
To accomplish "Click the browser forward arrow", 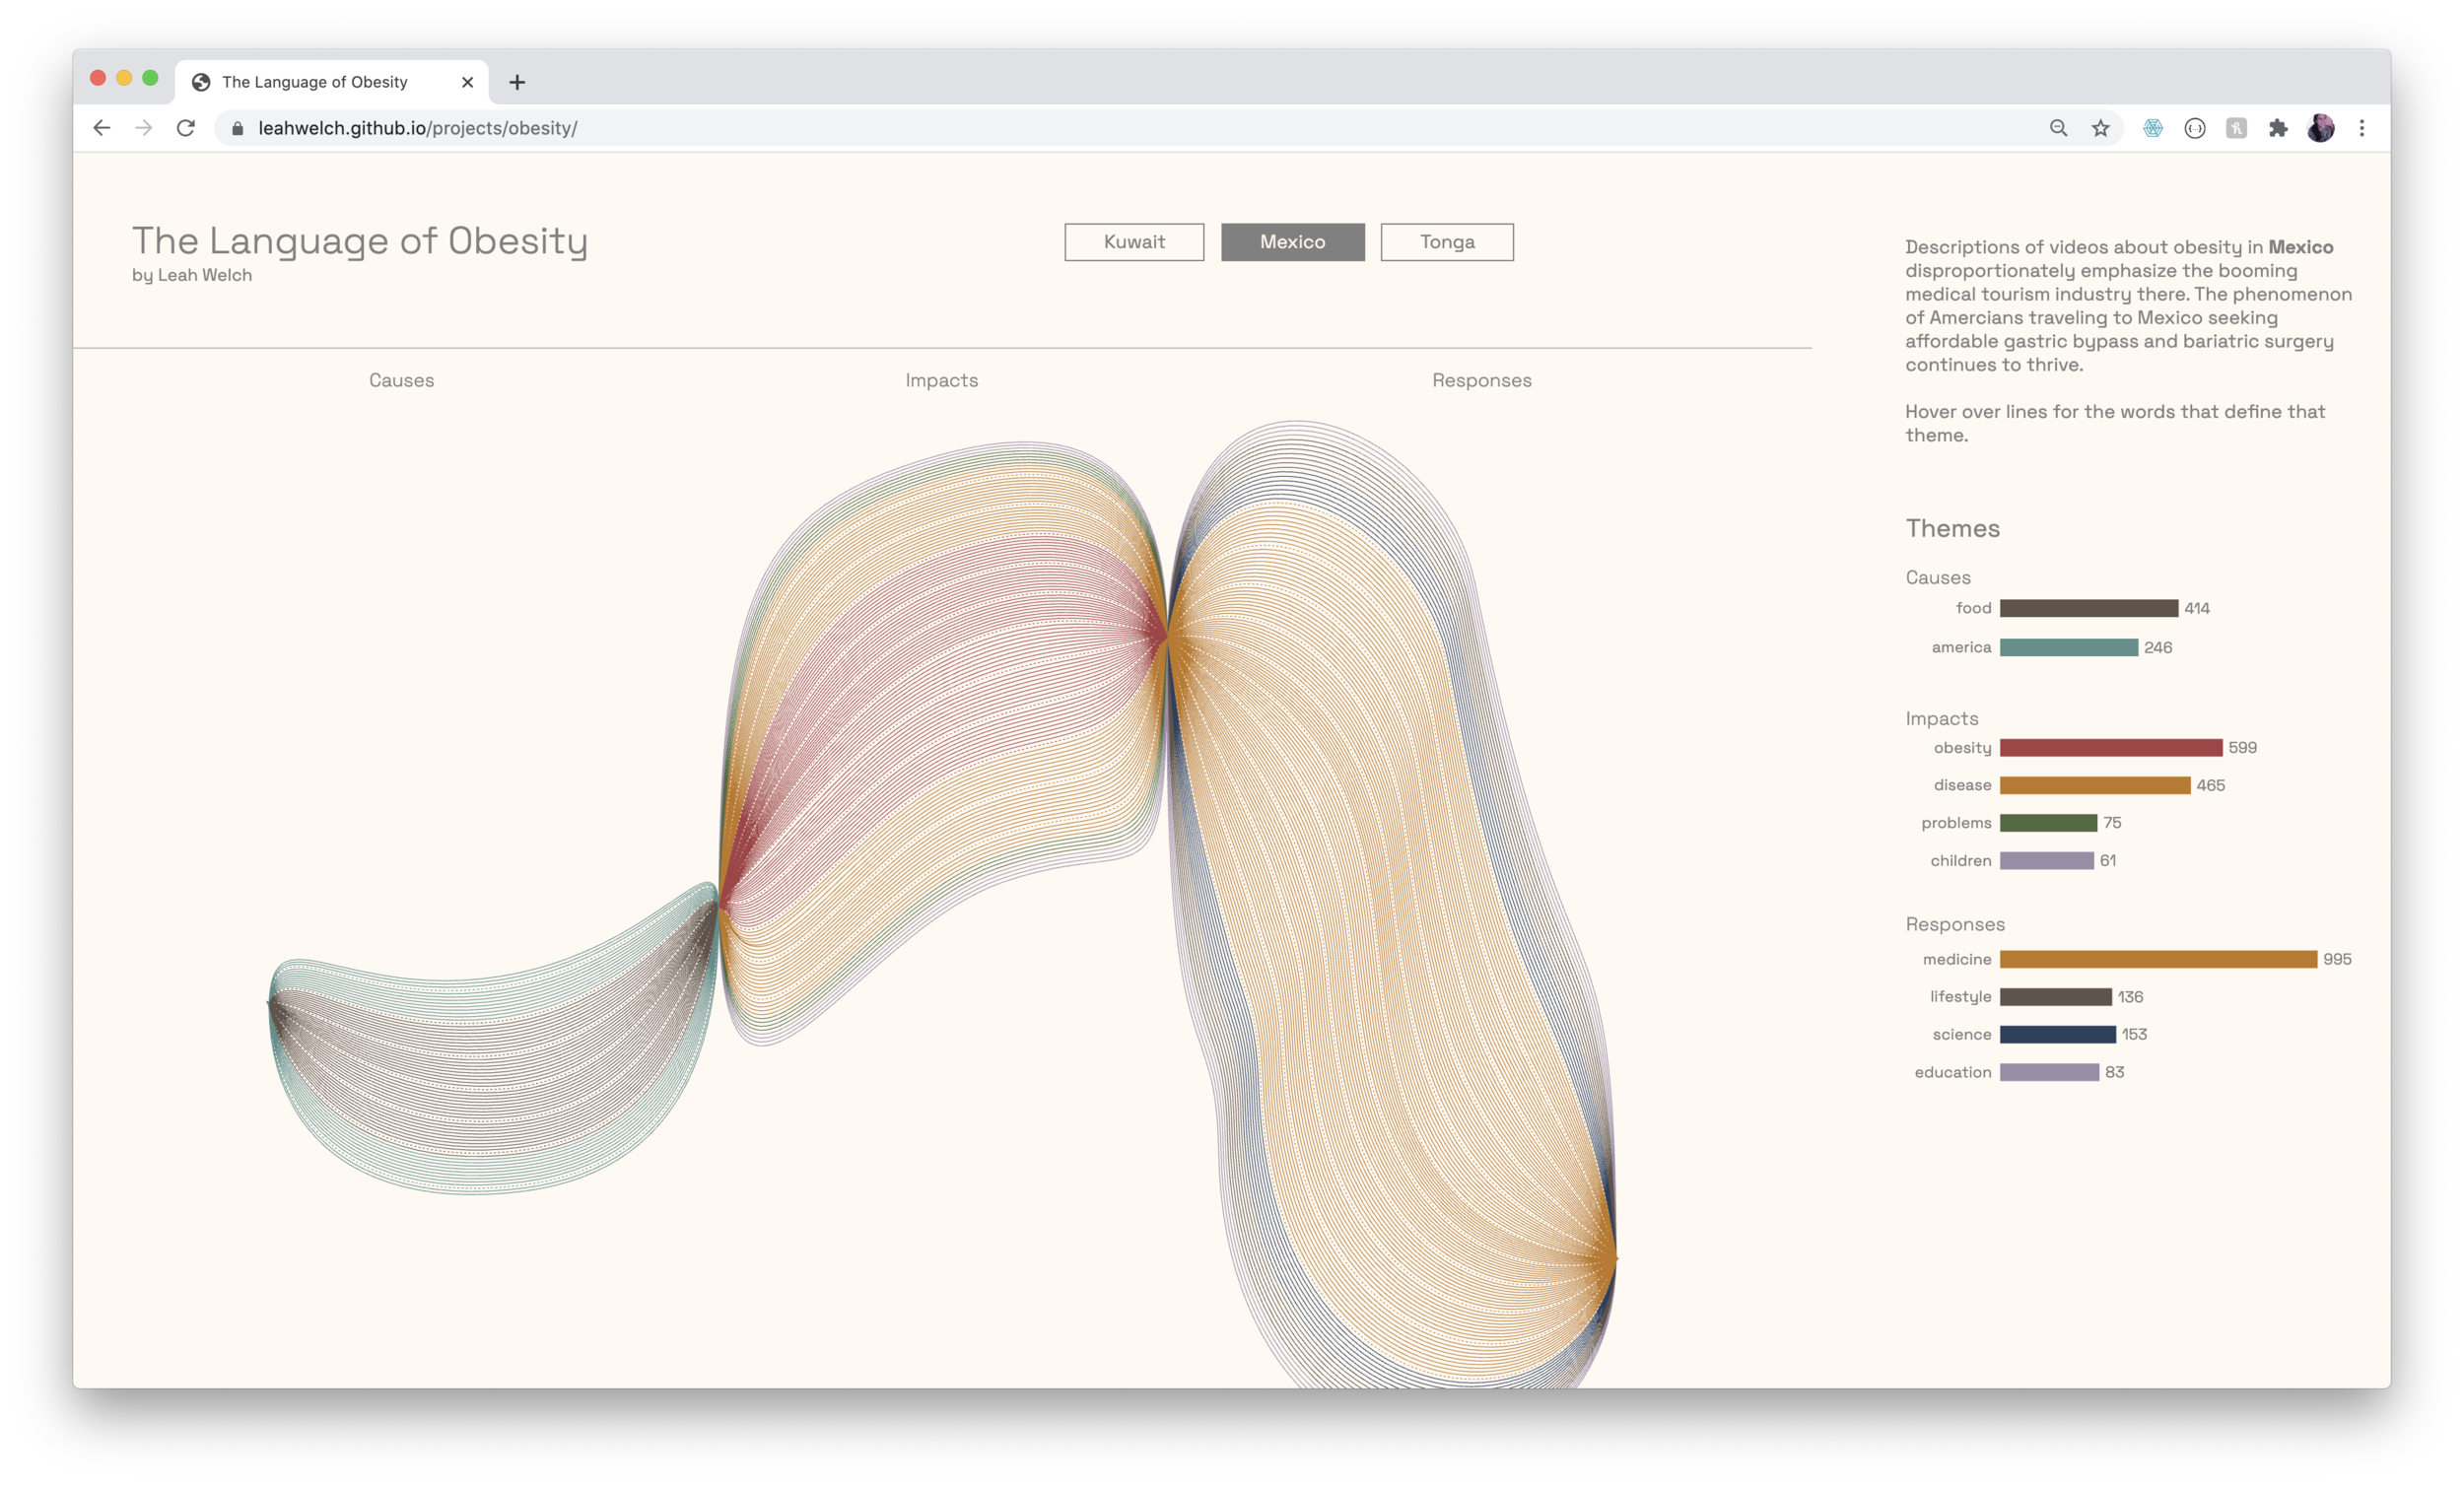I will click(144, 128).
